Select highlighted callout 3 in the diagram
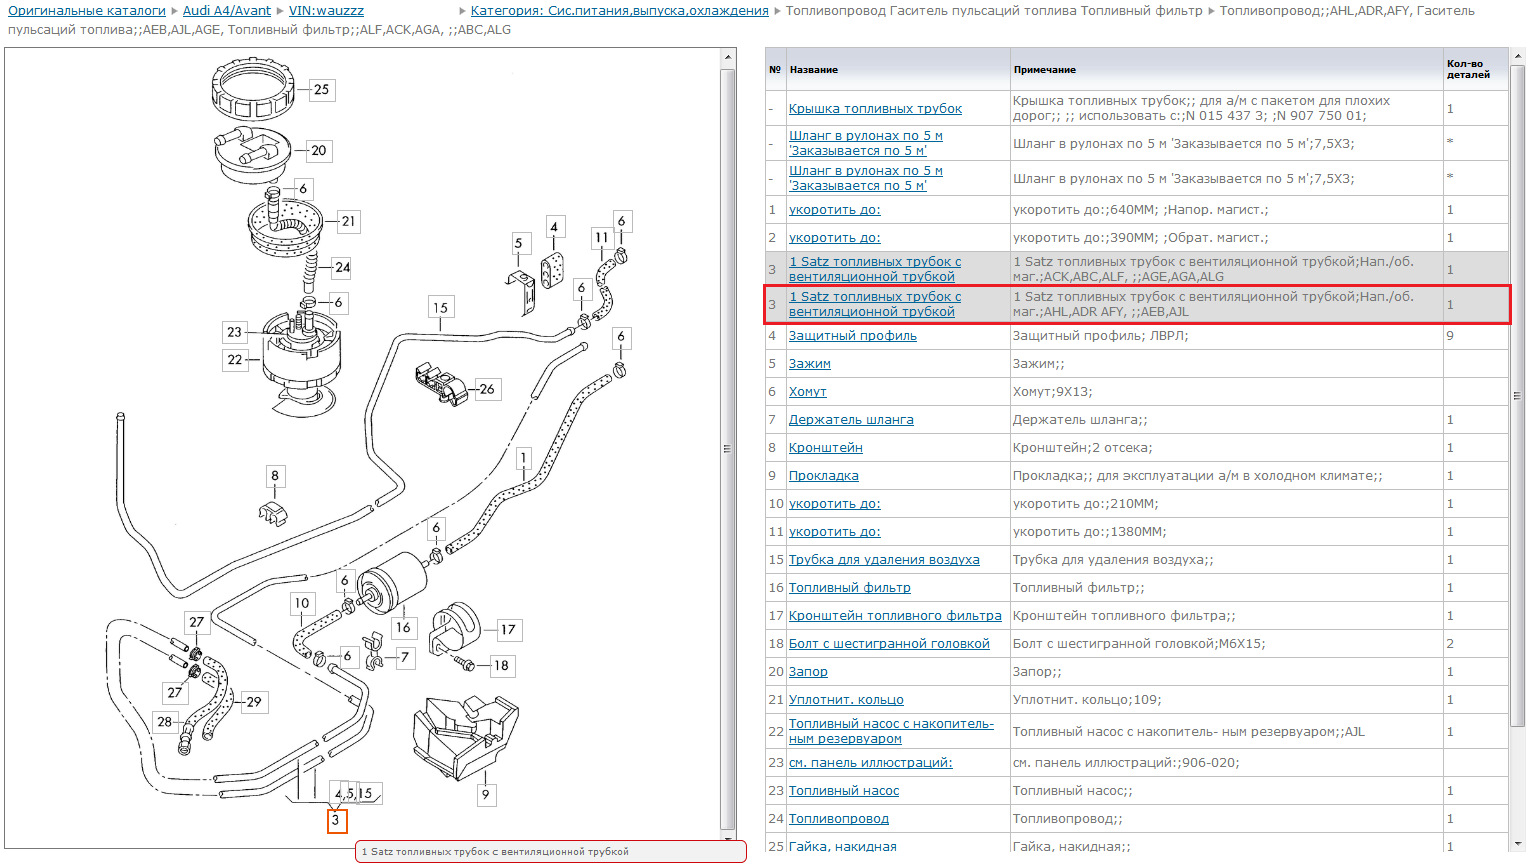The width and height of the screenshot is (1533, 866). click(337, 820)
